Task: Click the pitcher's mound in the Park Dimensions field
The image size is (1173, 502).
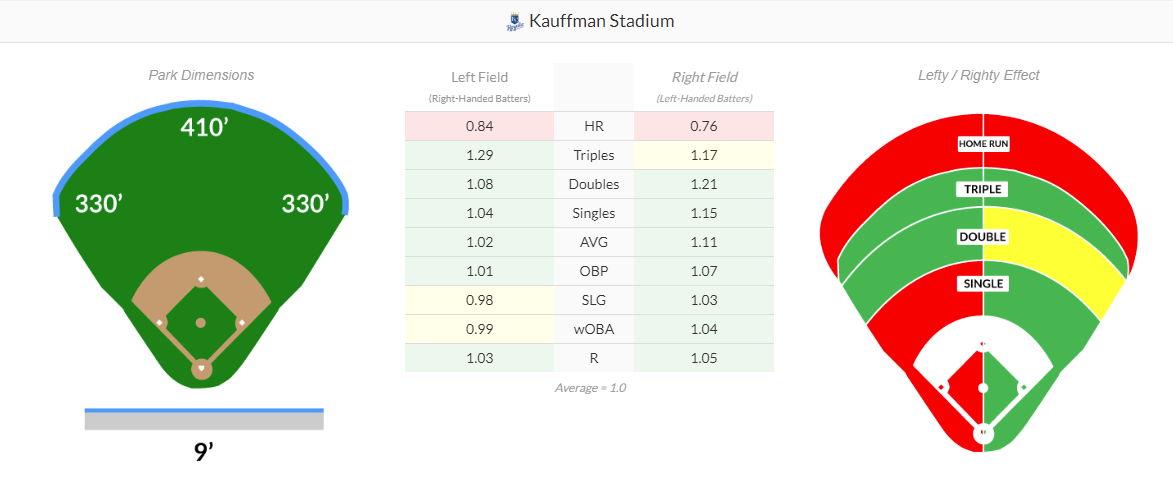Action: [x=201, y=323]
